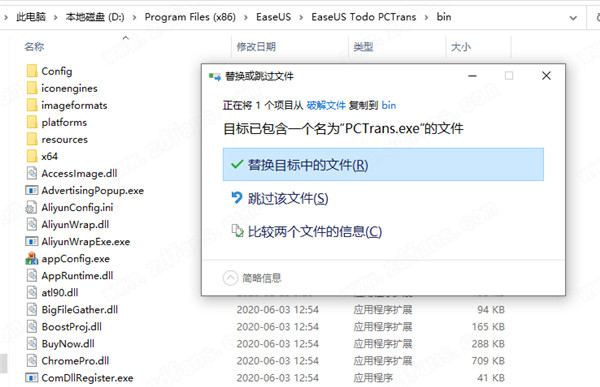Select the atl90.dll file name
The height and width of the screenshot is (387, 600).
60,292
